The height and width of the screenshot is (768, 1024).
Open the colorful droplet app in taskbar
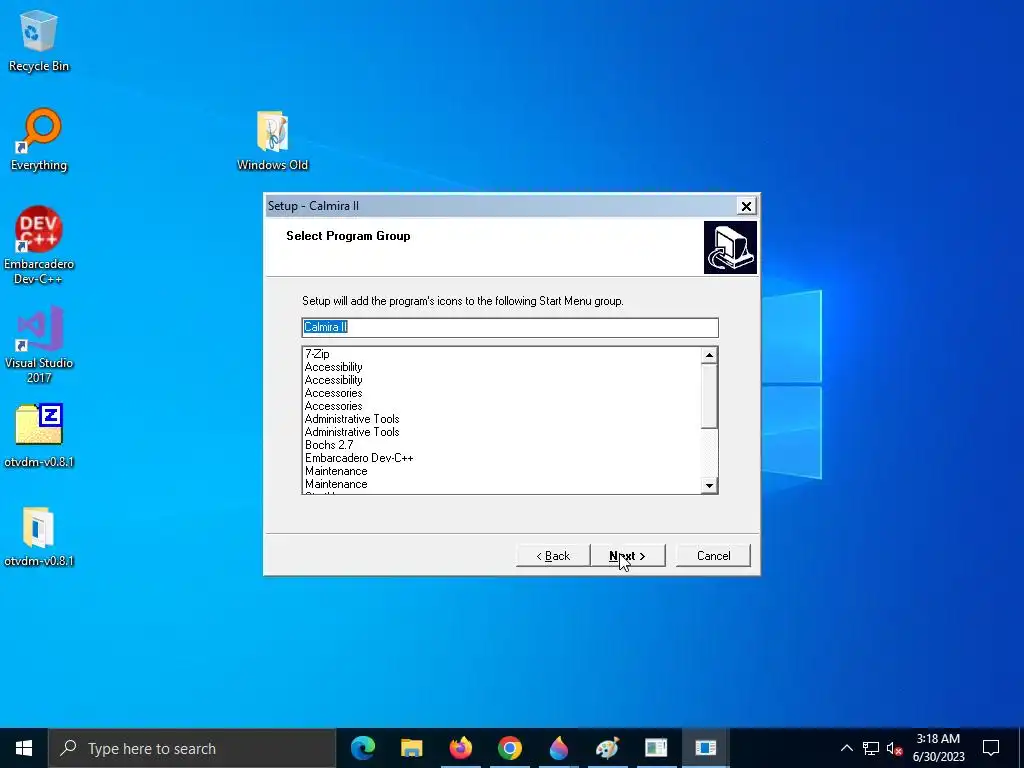click(558, 748)
